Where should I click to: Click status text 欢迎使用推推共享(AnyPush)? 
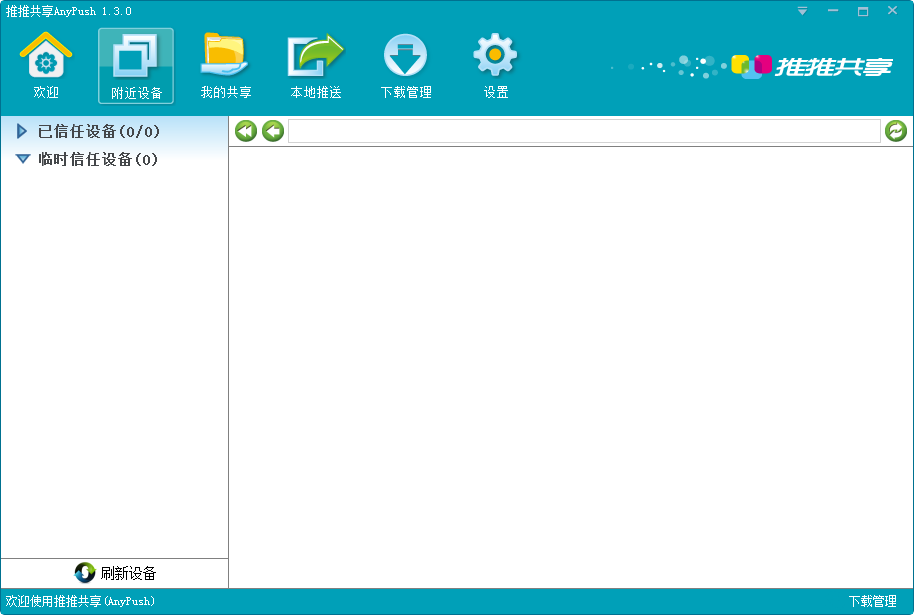click(x=80, y=602)
